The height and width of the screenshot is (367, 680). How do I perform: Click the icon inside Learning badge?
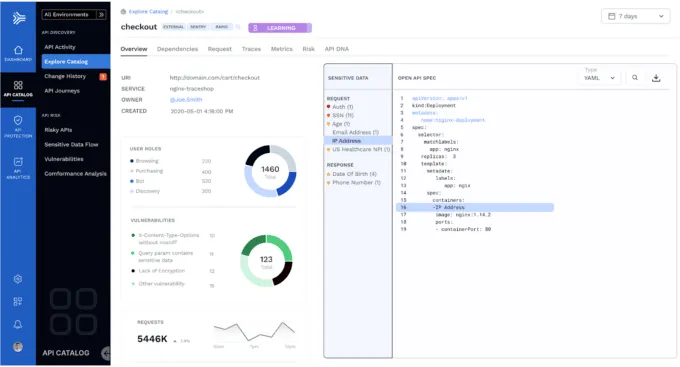tap(255, 28)
